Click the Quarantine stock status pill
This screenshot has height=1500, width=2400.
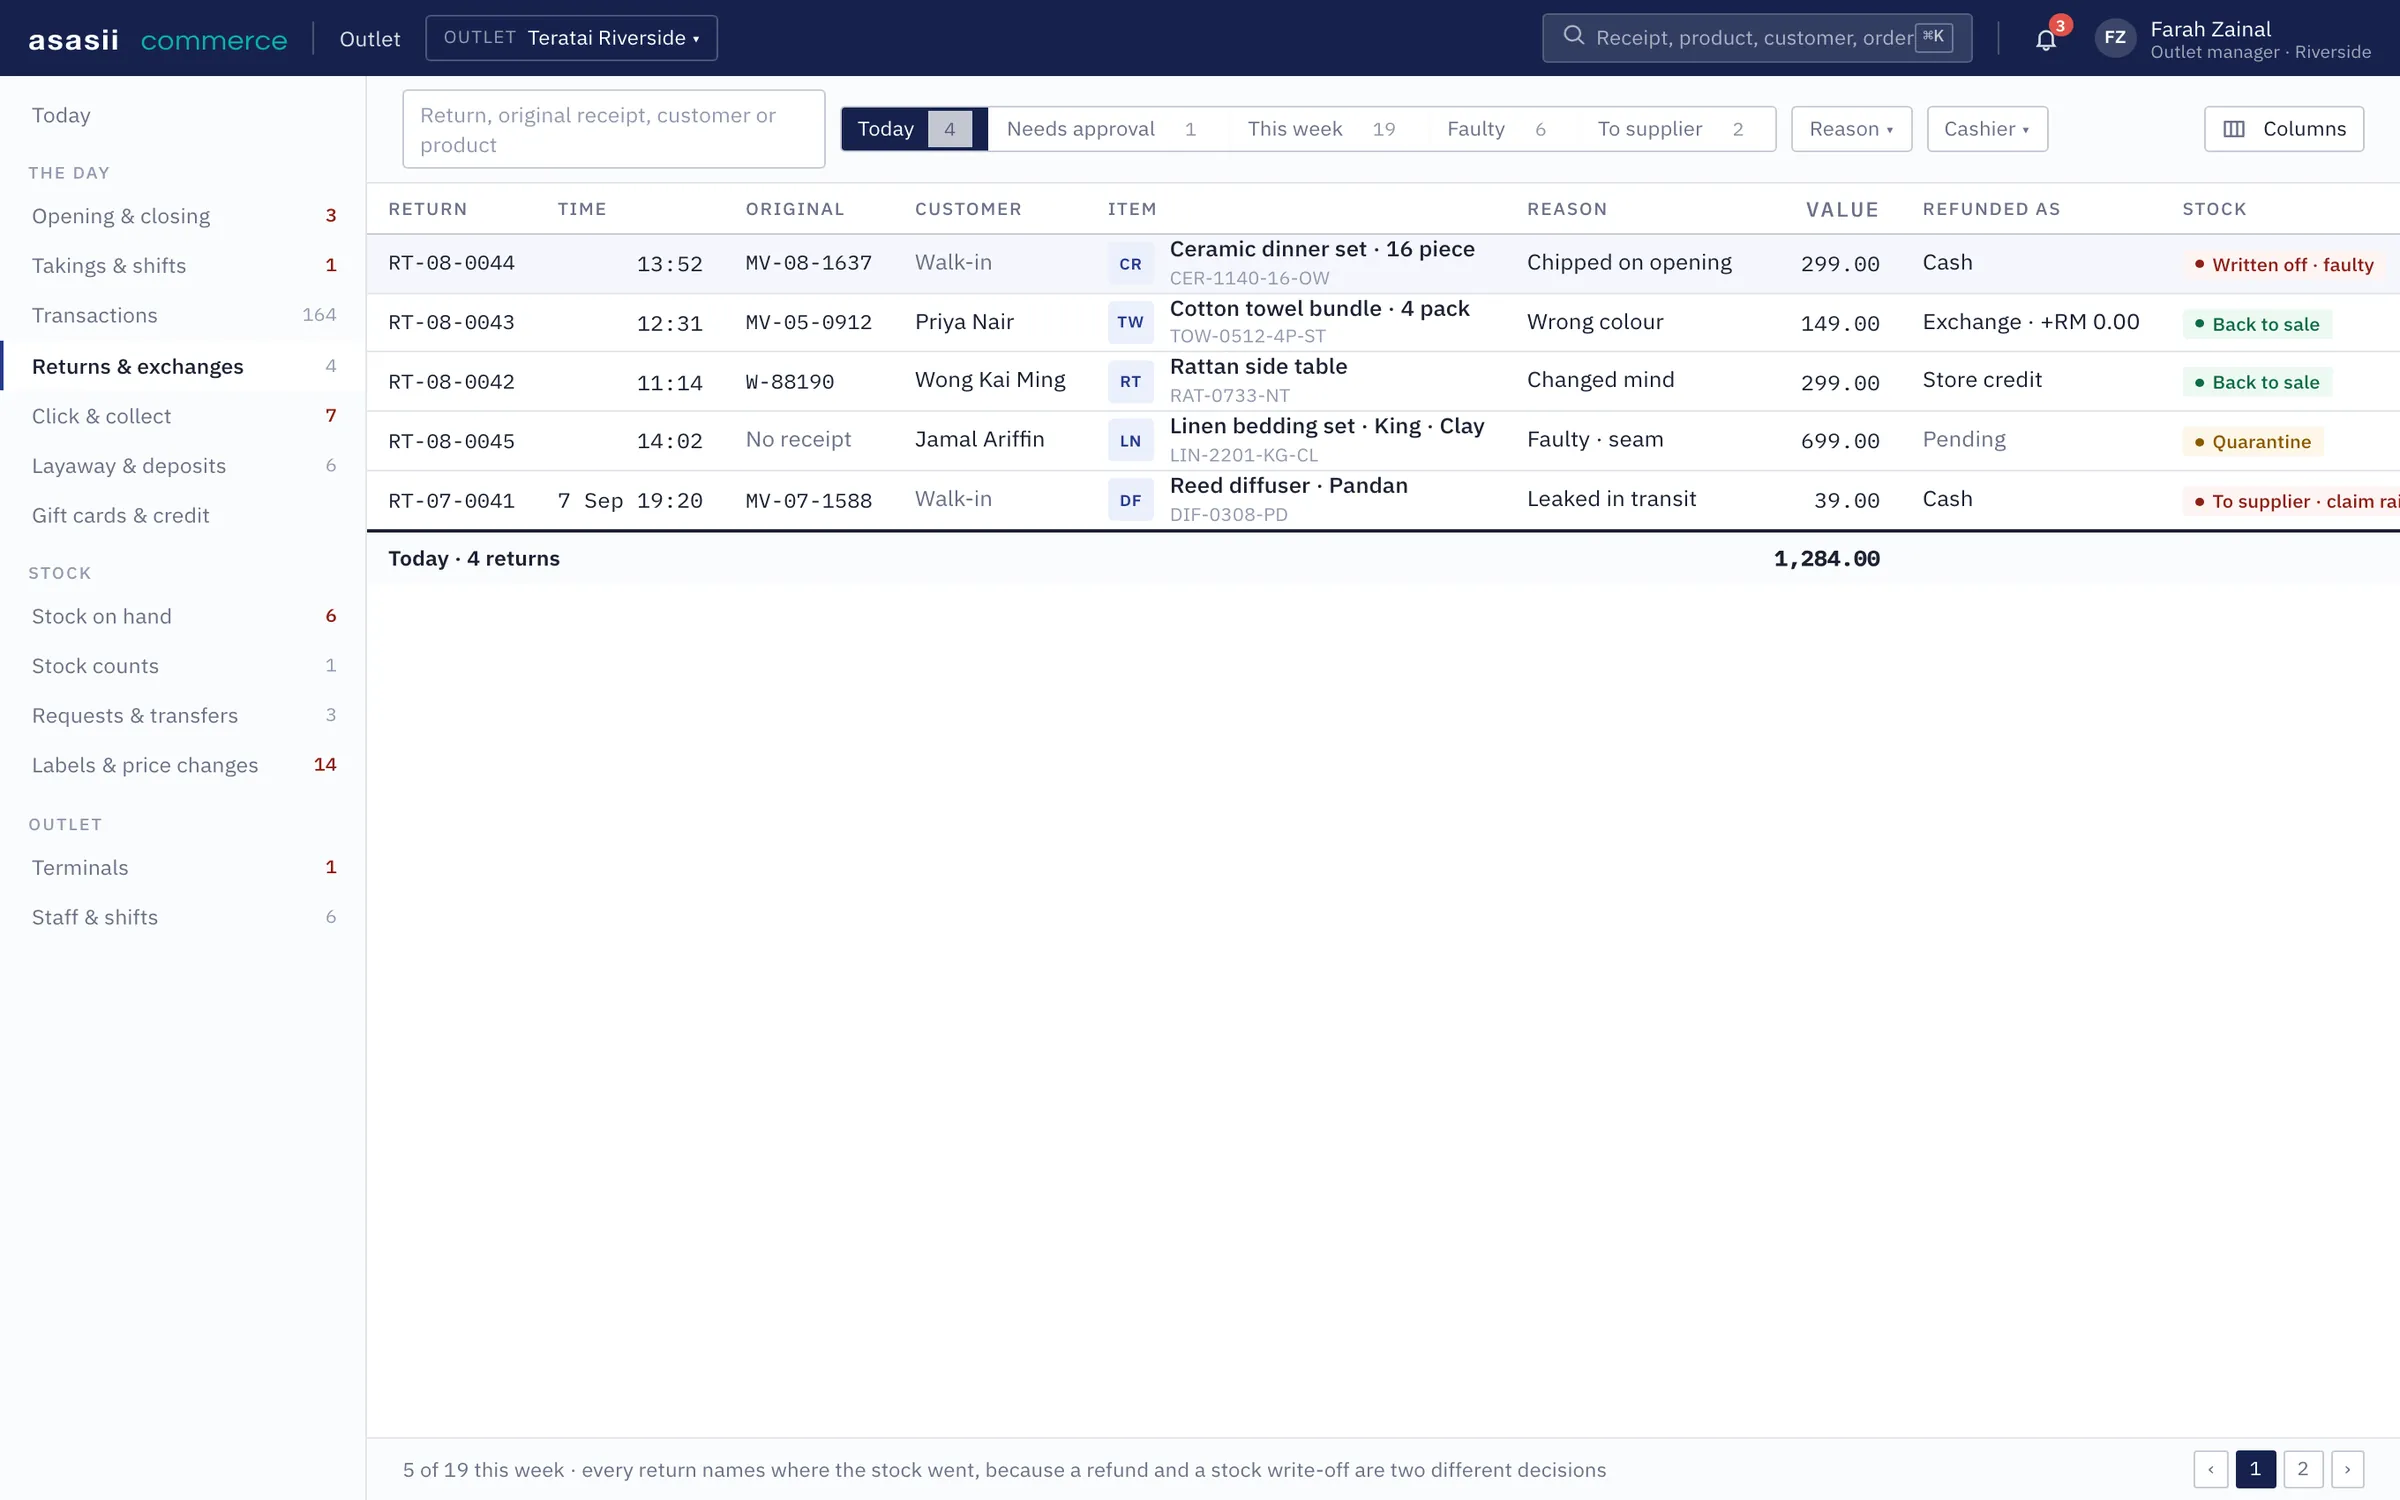point(2252,442)
